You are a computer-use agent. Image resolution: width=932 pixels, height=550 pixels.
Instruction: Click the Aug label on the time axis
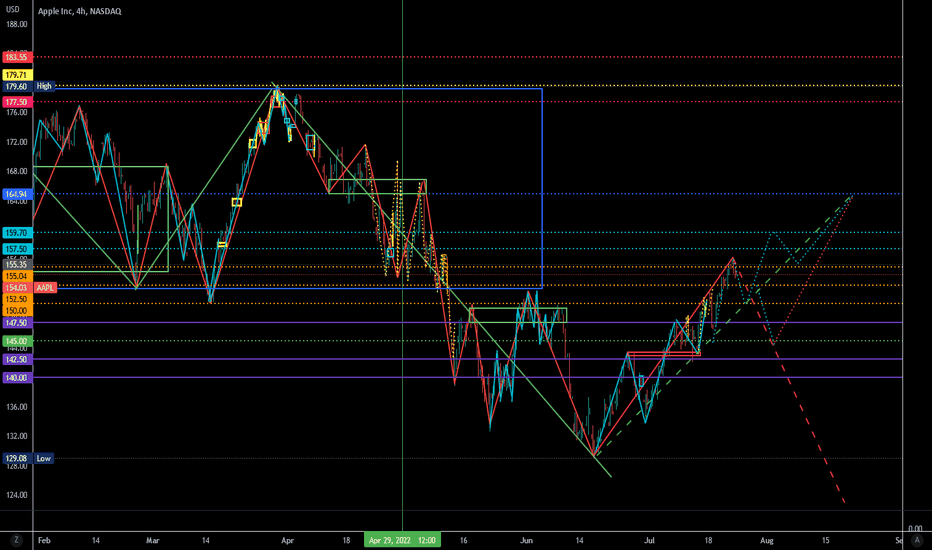(x=767, y=540)
